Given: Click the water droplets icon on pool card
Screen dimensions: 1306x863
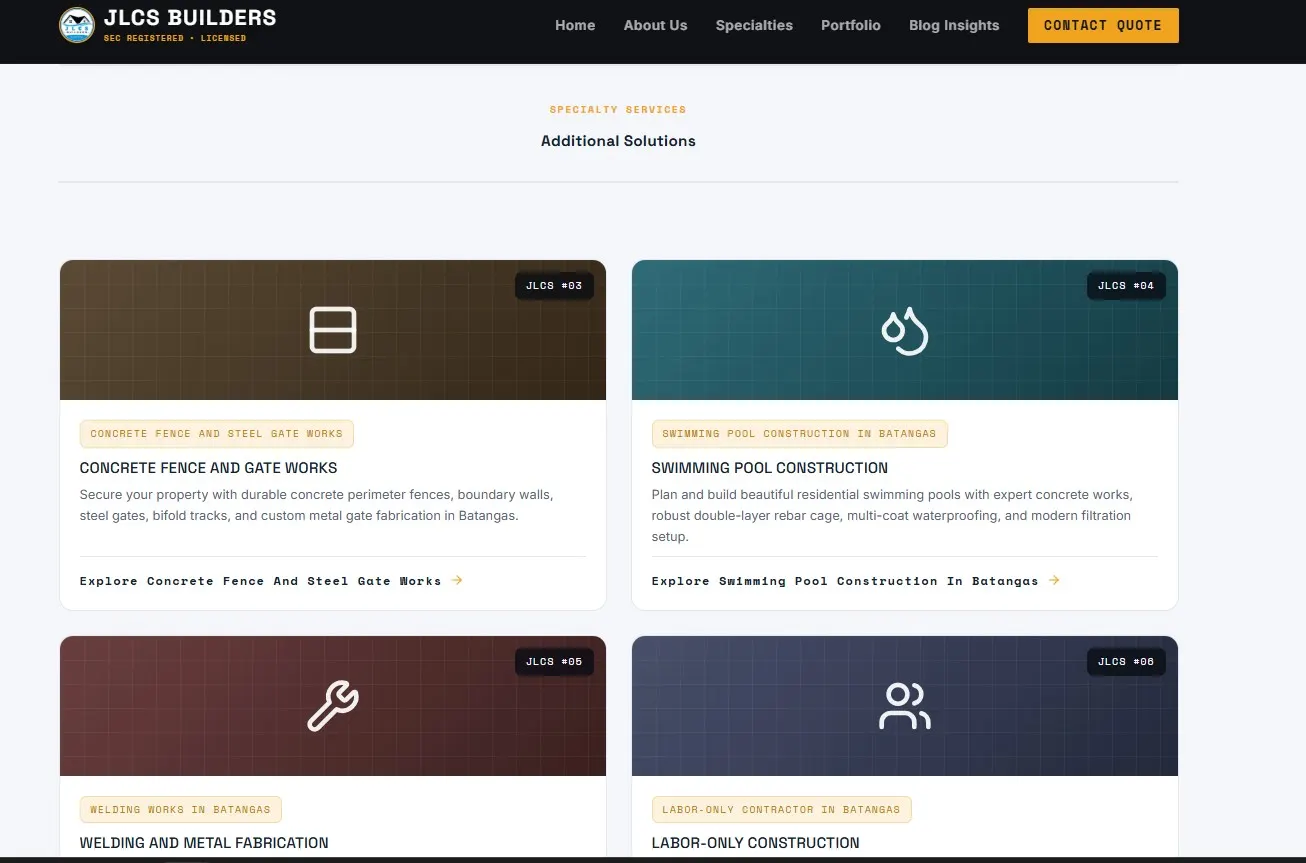Looking at the screenshot, I should 905,330.
